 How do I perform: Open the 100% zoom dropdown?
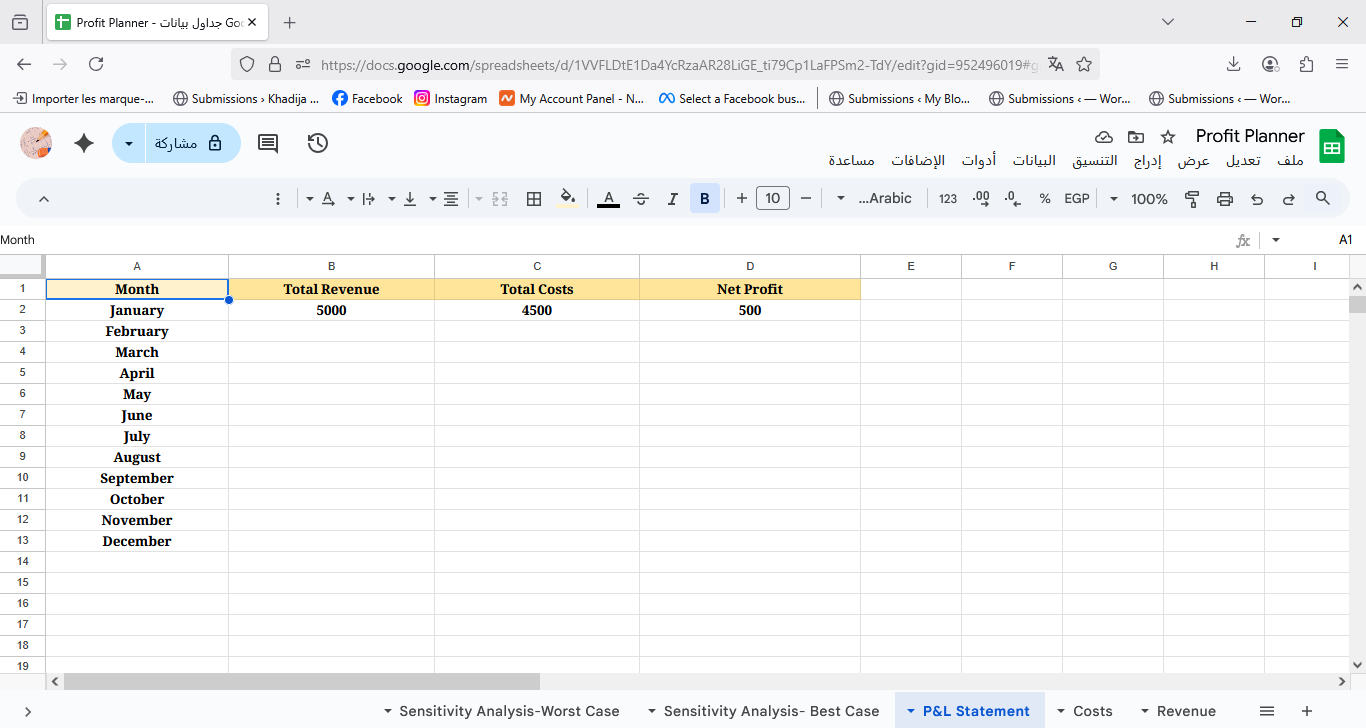[1140, 199]
